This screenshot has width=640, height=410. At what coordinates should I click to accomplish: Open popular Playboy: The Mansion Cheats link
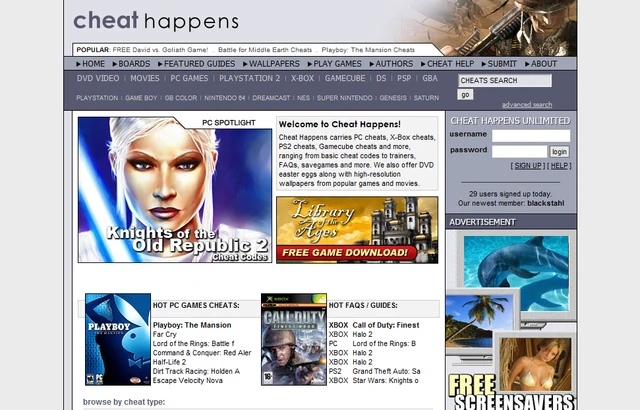tap(368, 50)
